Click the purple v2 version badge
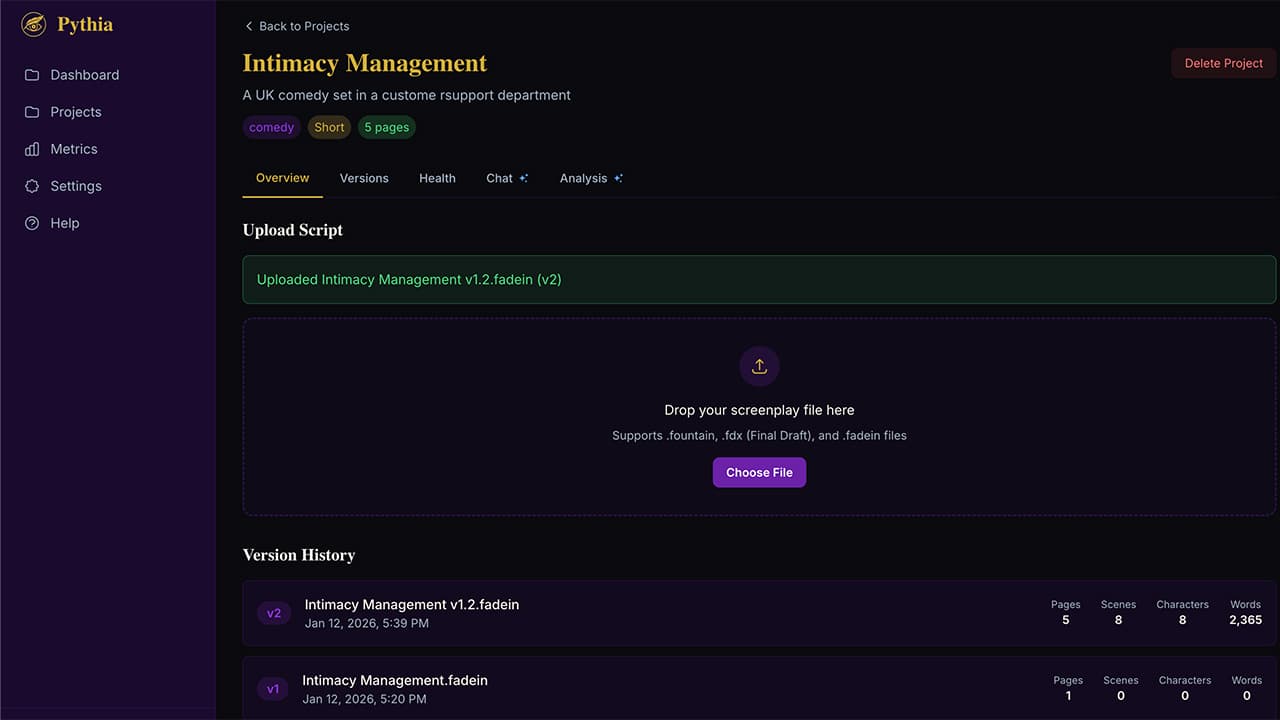 tap(274, 613)
